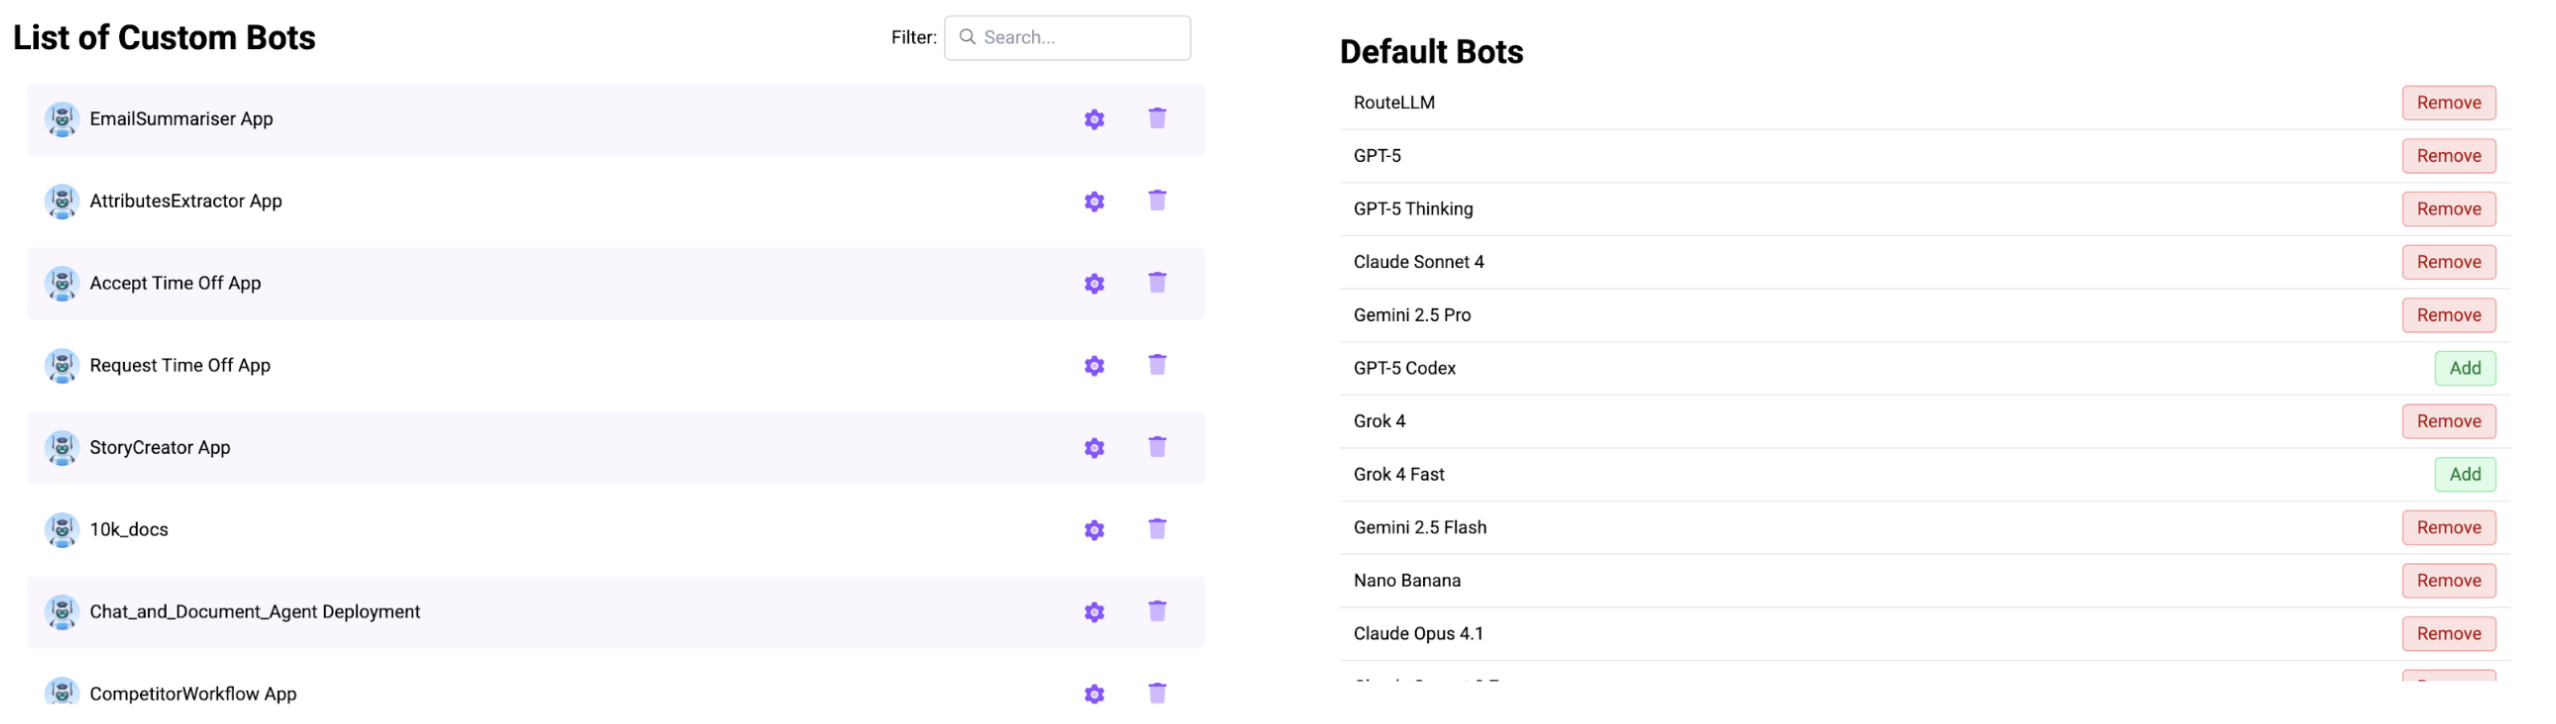Remove Nano Banana from default bots
Image resolution: width=2556 pixels, height=724 pixels.
[x=2448, y=580]
